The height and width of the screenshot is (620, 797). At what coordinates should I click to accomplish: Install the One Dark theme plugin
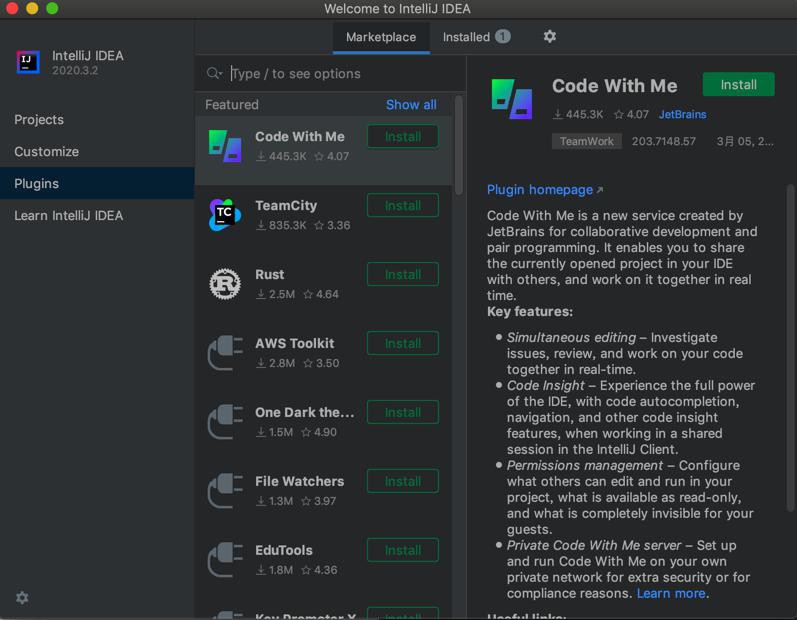(x=403, y=413)
